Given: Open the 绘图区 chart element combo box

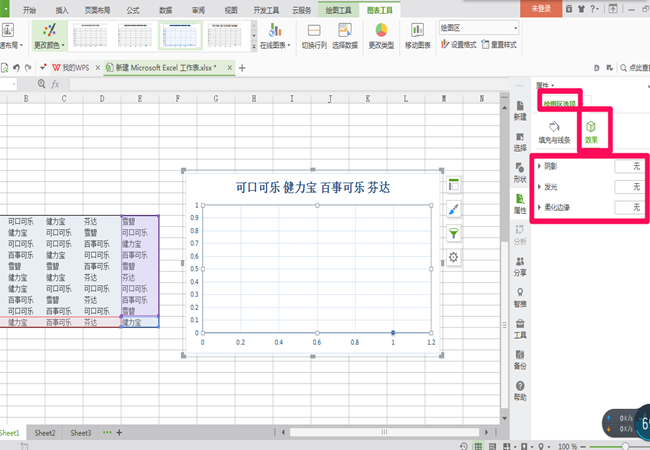Looking at the screenshot, I should [x=479, y=28].
